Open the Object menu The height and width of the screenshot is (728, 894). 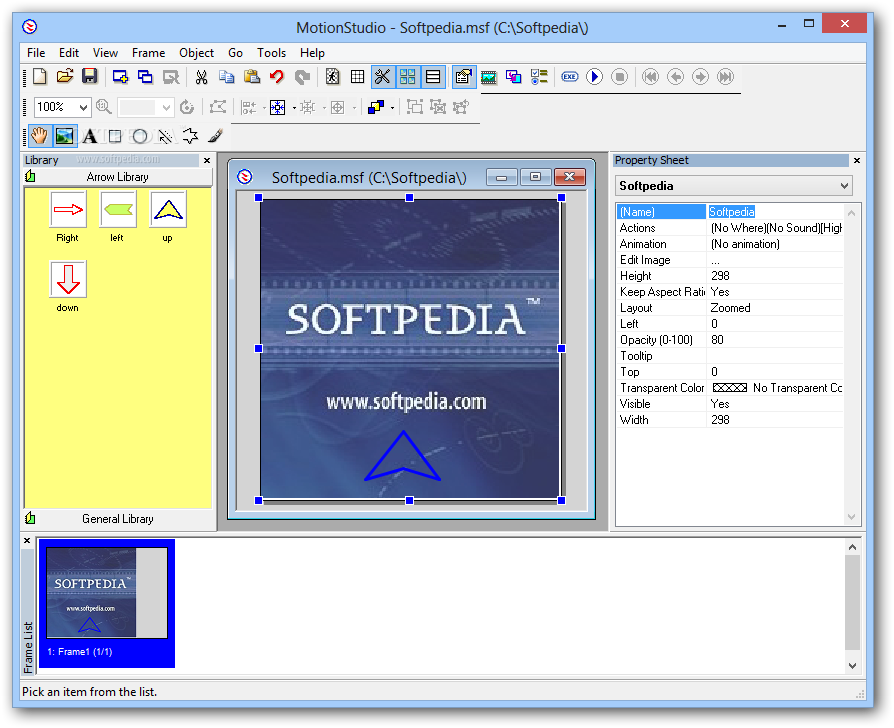tap(197, 53)
